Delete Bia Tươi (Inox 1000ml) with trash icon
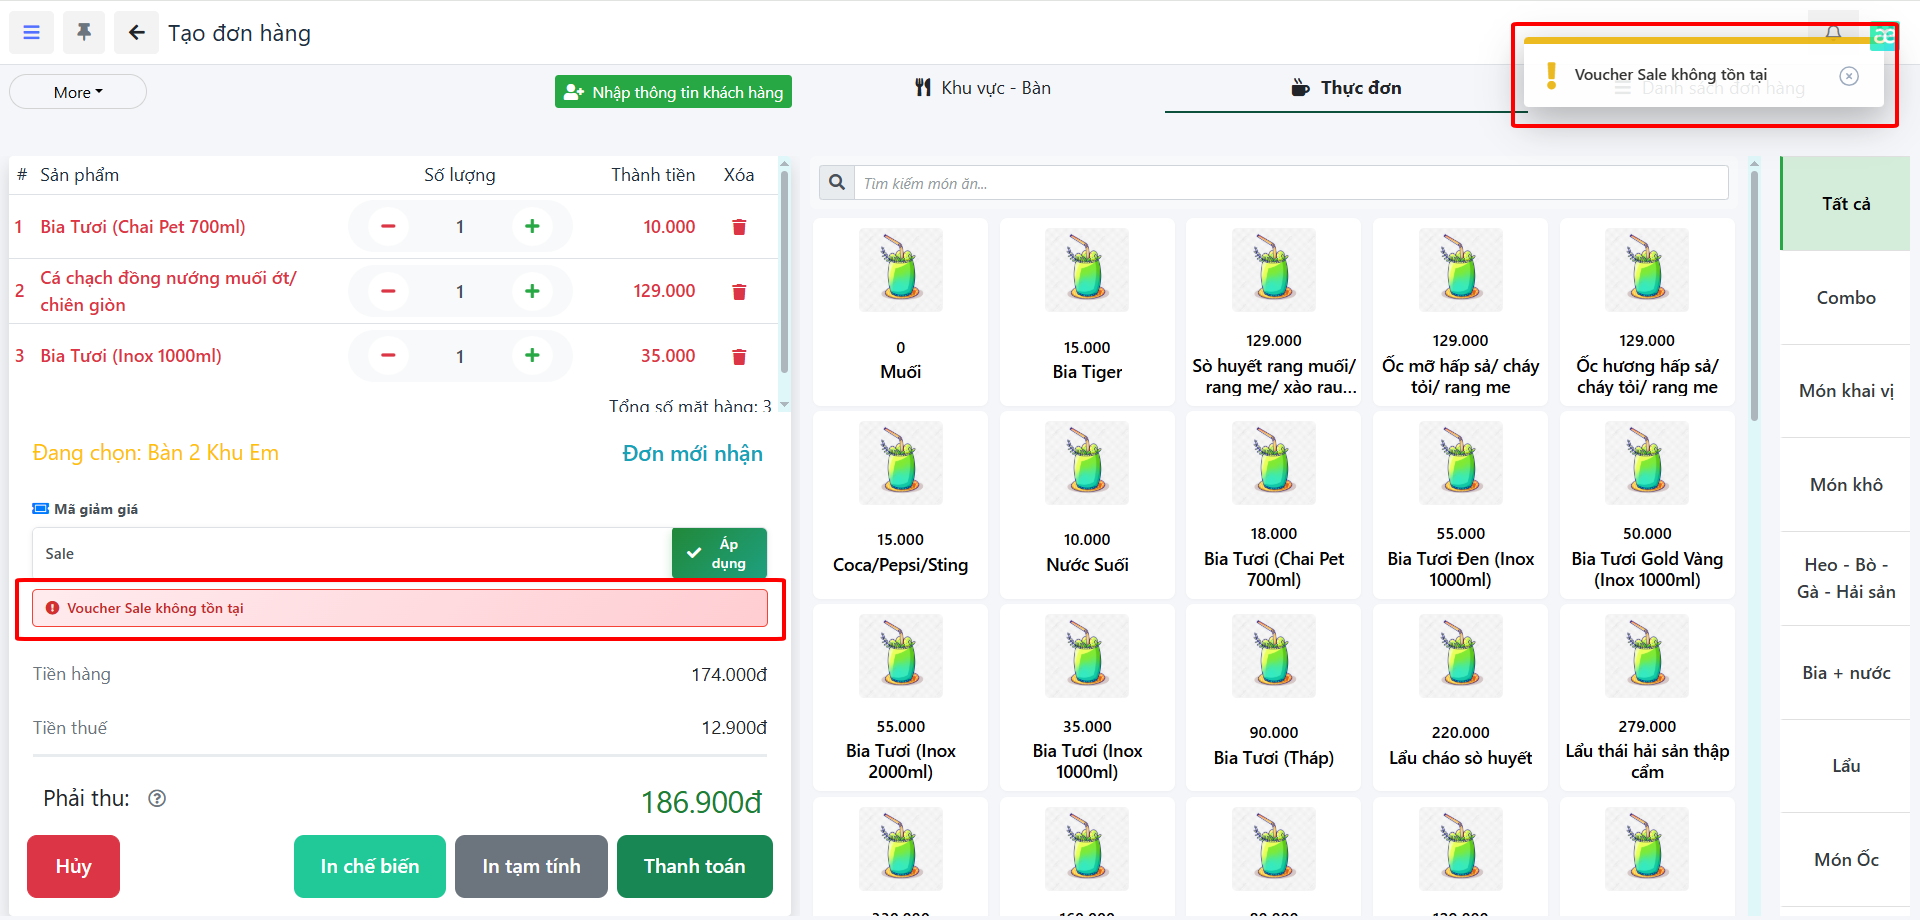1920x920 pixels. (x=739, y=356)
